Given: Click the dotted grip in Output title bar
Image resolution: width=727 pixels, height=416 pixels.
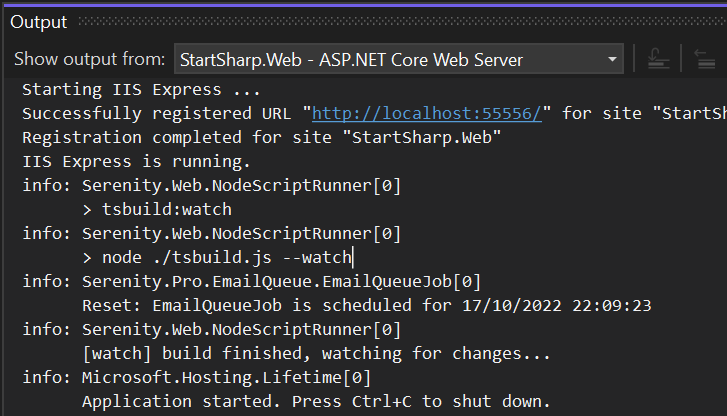Looking at the screenshot, I should coord(400,22).
